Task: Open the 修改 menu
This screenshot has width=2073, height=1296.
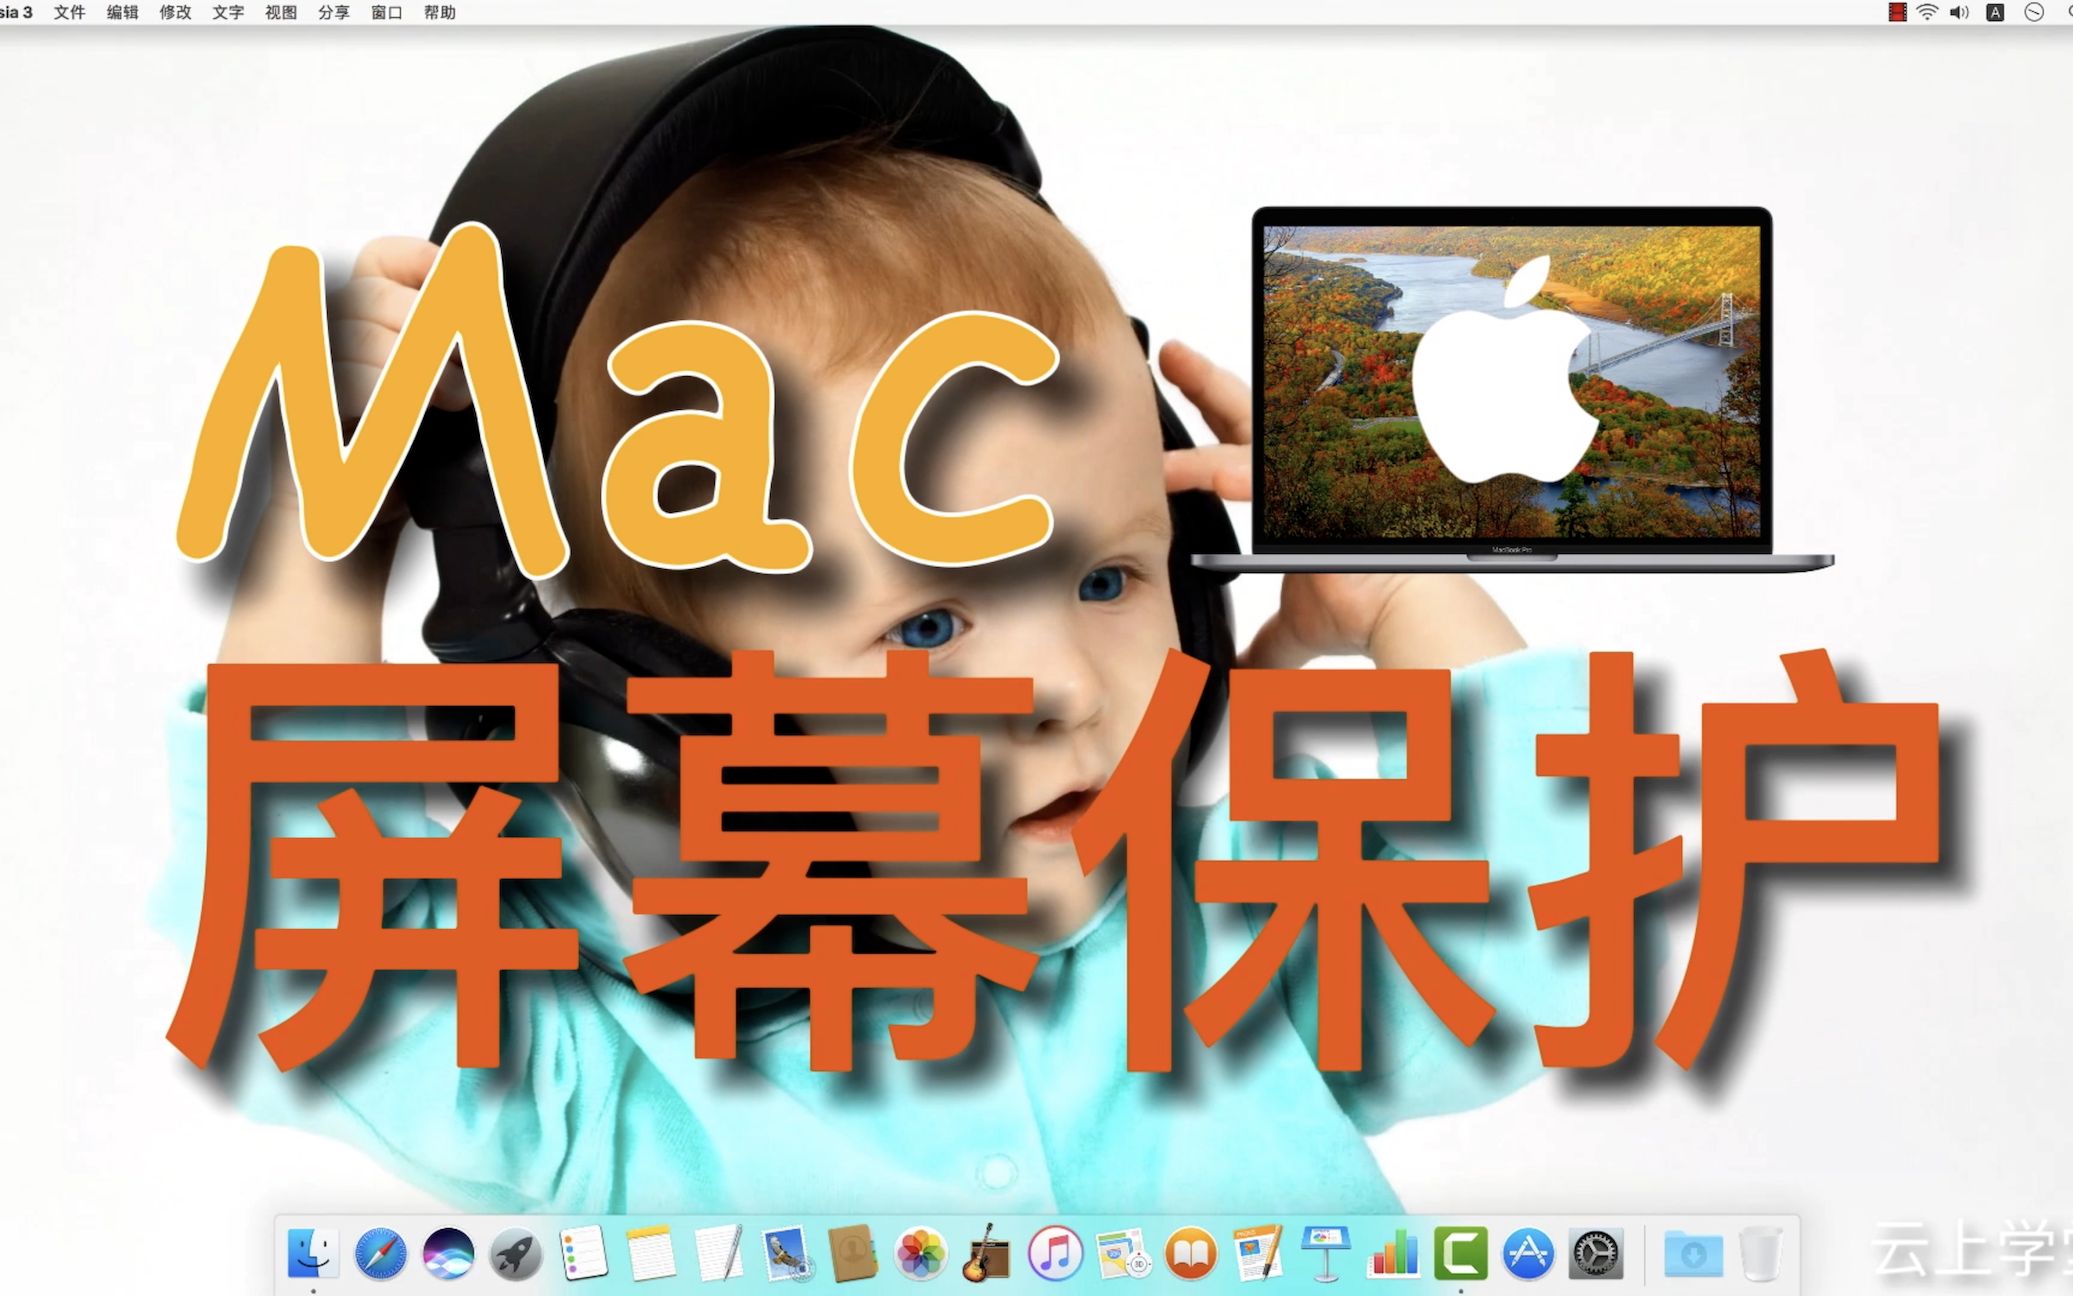Action: pyautogui.click(x=175, y=12)
